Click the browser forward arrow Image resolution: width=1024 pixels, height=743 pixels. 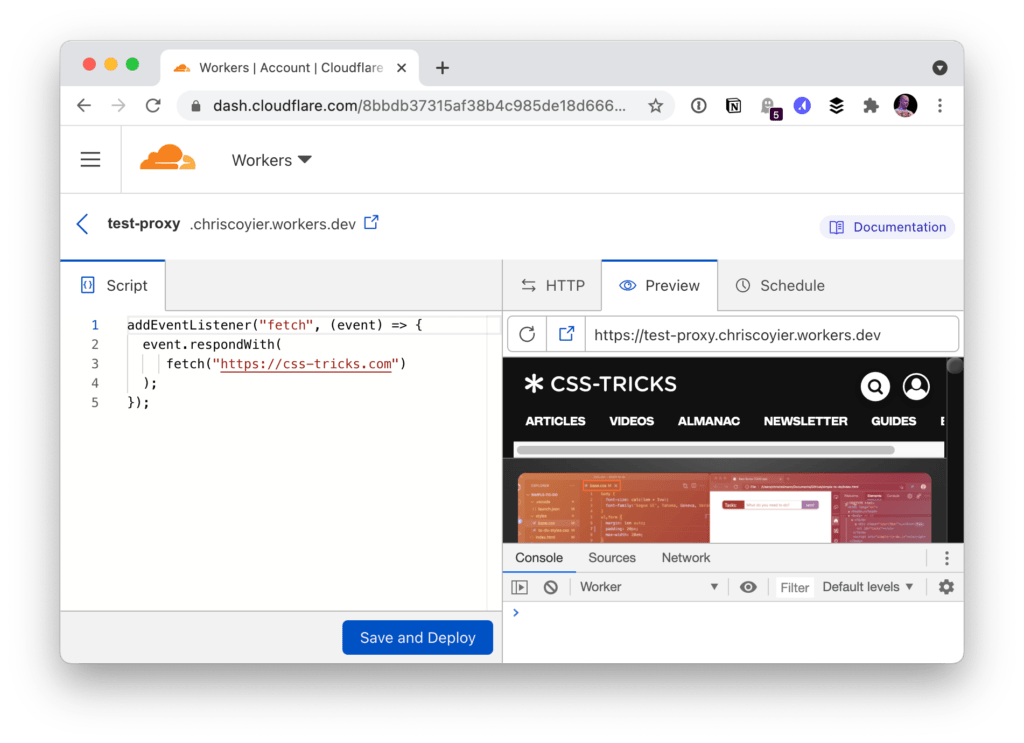118,106
